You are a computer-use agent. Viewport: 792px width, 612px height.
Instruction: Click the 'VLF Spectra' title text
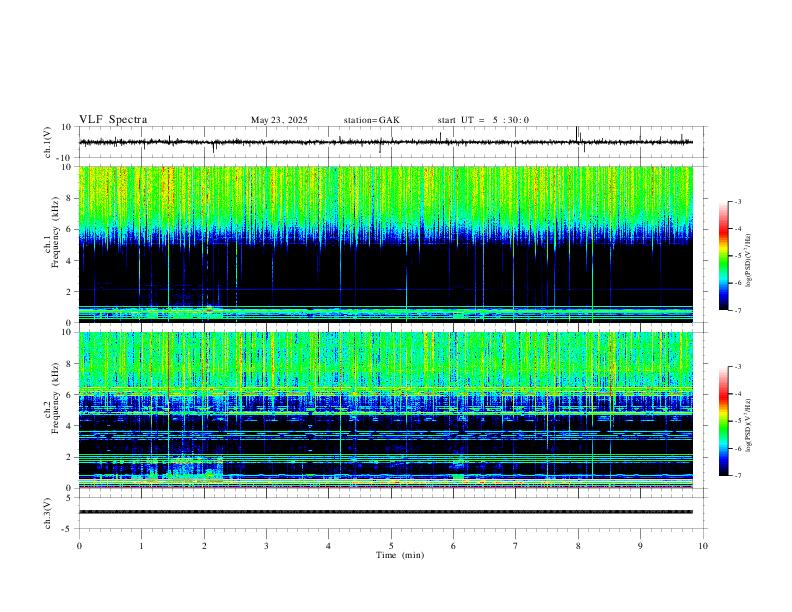tap(113, 120)
